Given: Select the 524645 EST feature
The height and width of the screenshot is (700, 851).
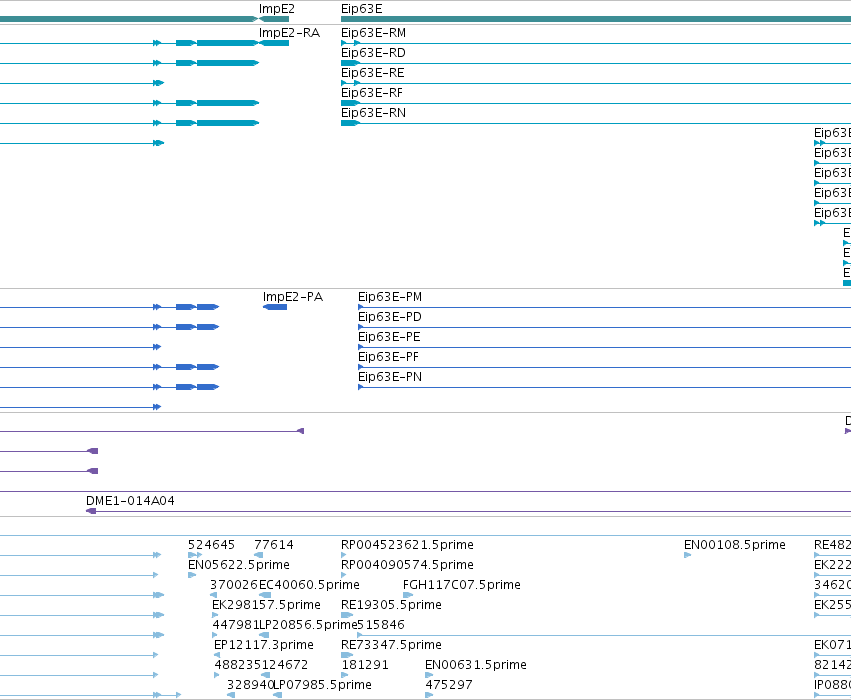Looking at the screenshot, I should [x=195, y=555].
